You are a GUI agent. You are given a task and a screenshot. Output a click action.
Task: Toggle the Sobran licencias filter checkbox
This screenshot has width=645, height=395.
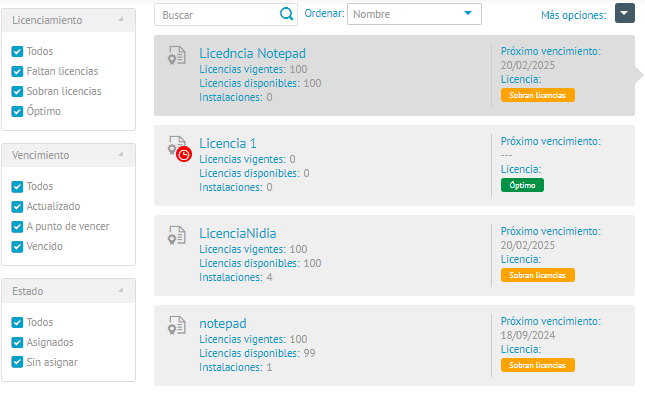(17, 91)
